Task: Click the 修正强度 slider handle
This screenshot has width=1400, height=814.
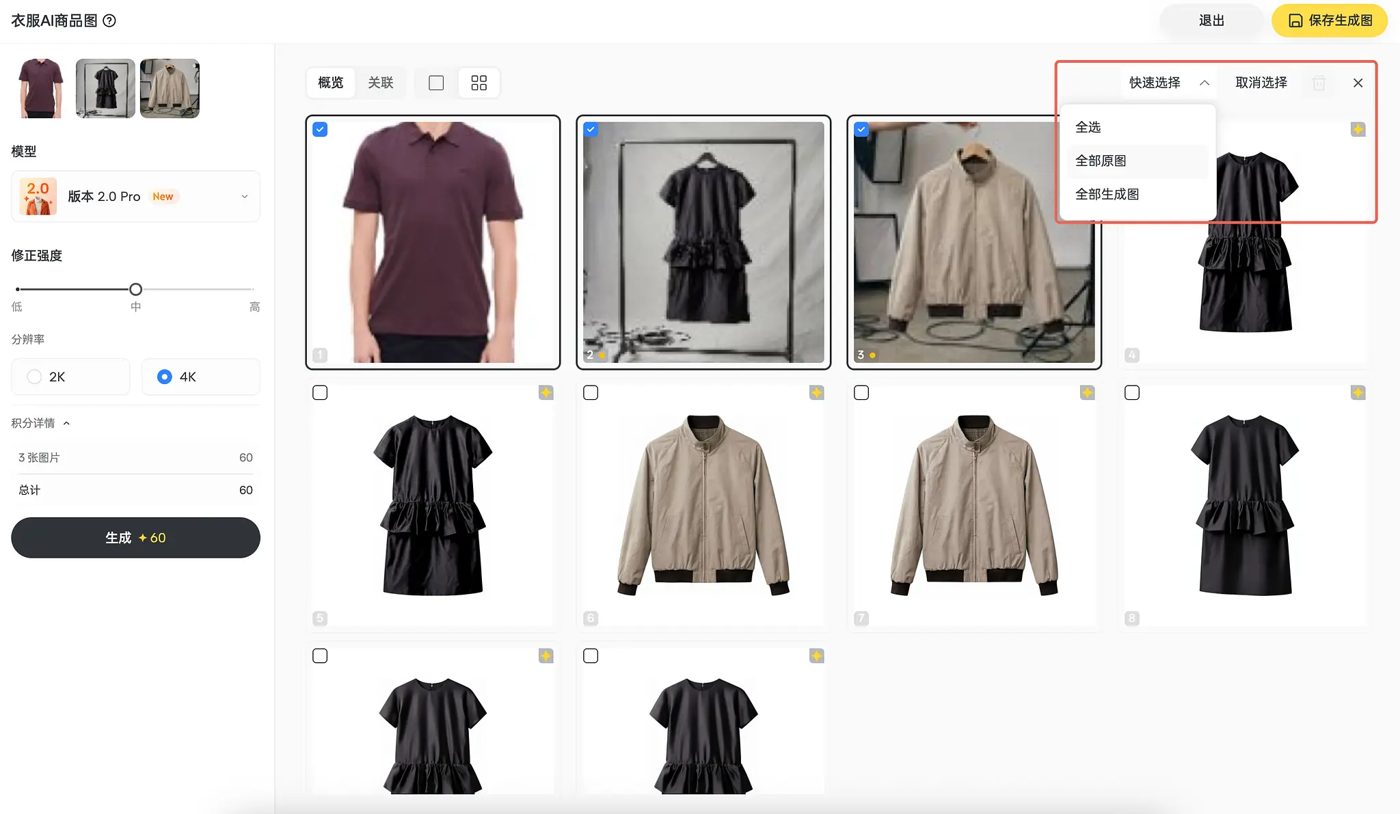Action: pos(136,289)
